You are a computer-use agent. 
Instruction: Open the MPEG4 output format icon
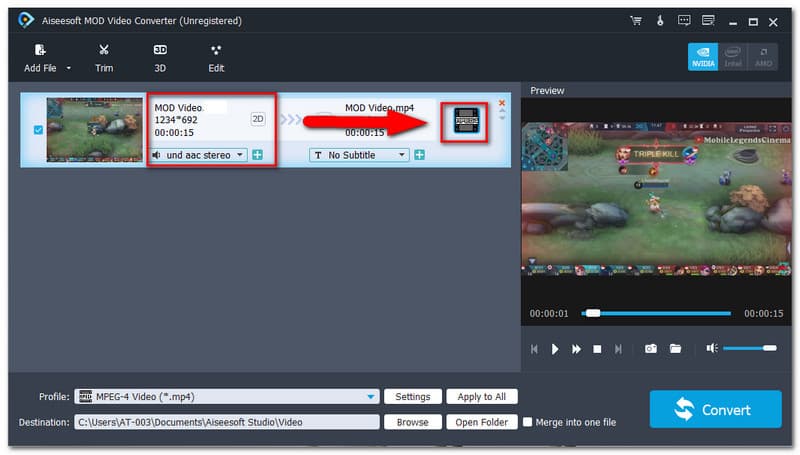(x=466, y=121)
